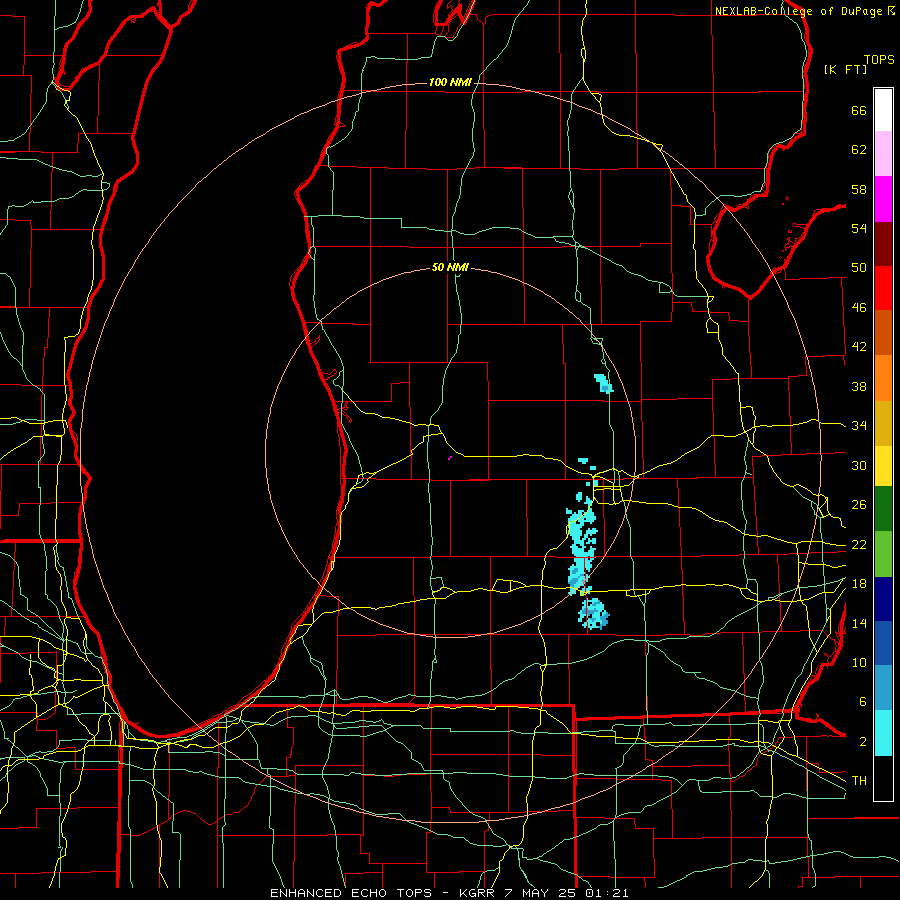
Task: Click the isolated cyan echo north of main cluster
Action: click(603, 383)
